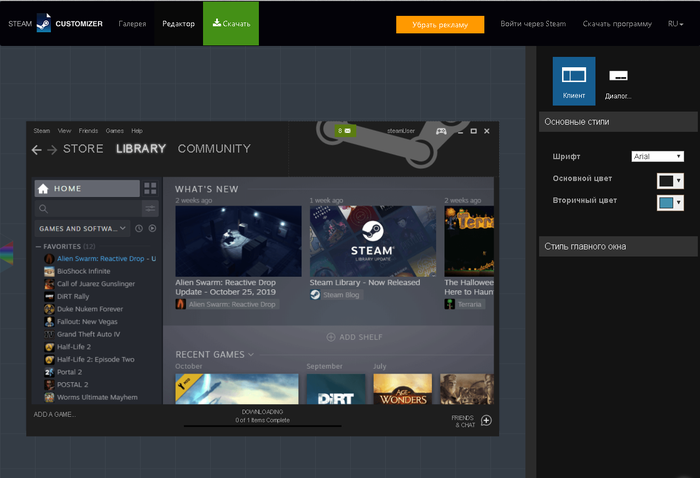Select the Клиент window mode icon
The image size is (700, 478).
point(574,81)
